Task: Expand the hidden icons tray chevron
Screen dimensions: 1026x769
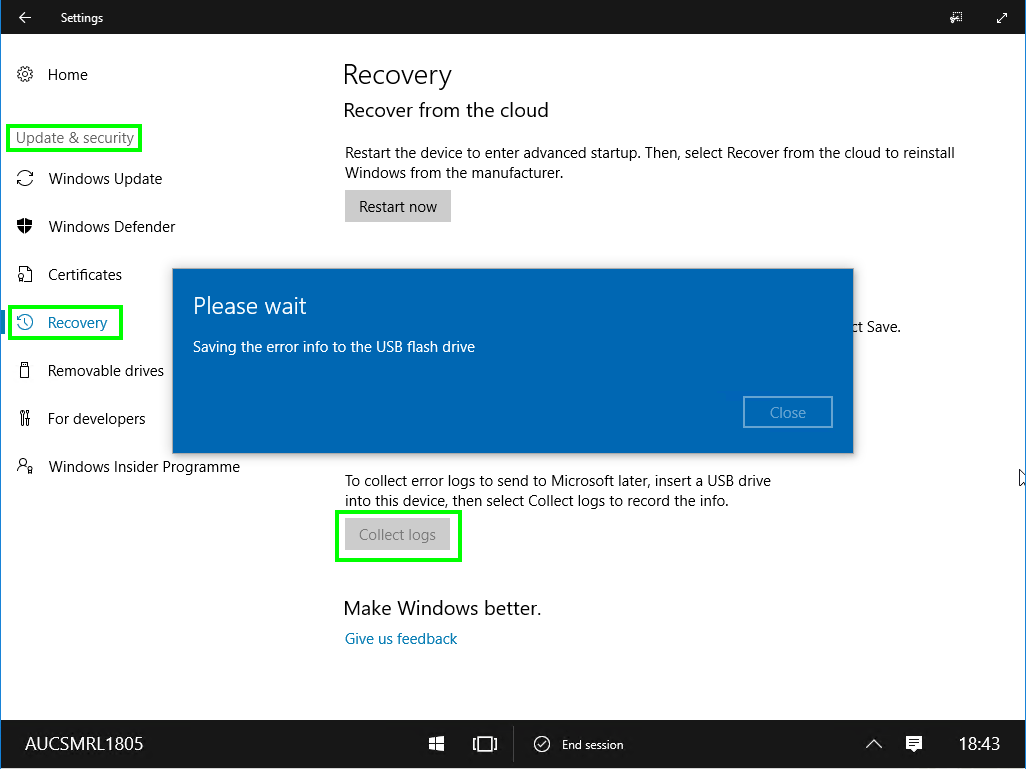Action: tap(874, 744)
